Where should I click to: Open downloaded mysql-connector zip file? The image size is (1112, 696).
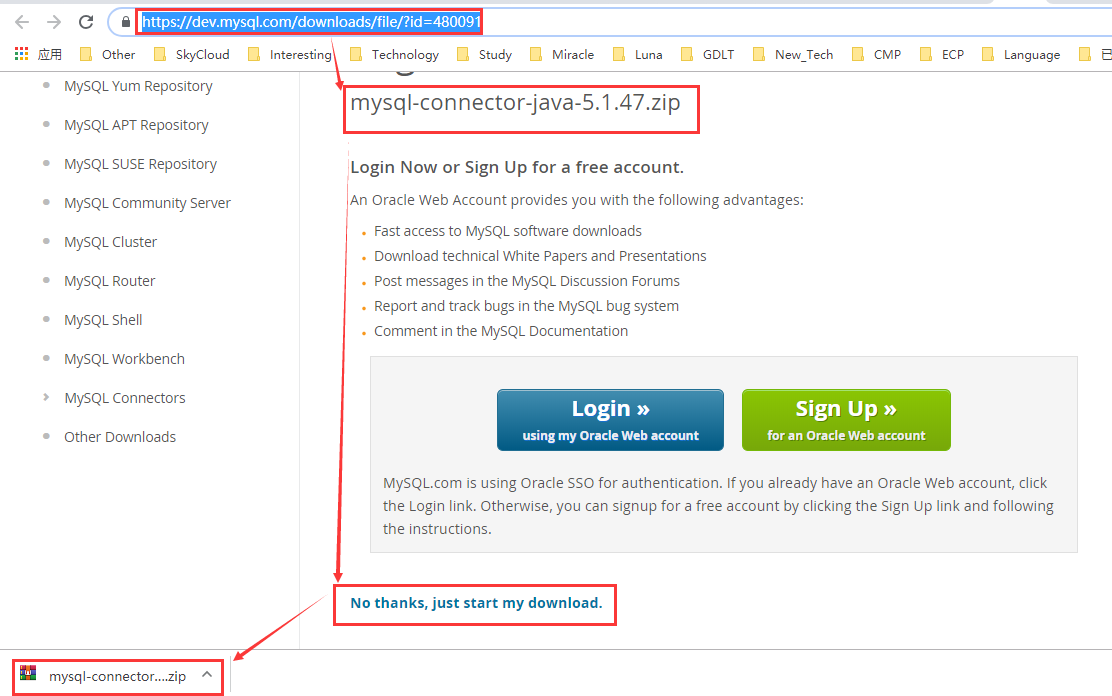117,676
